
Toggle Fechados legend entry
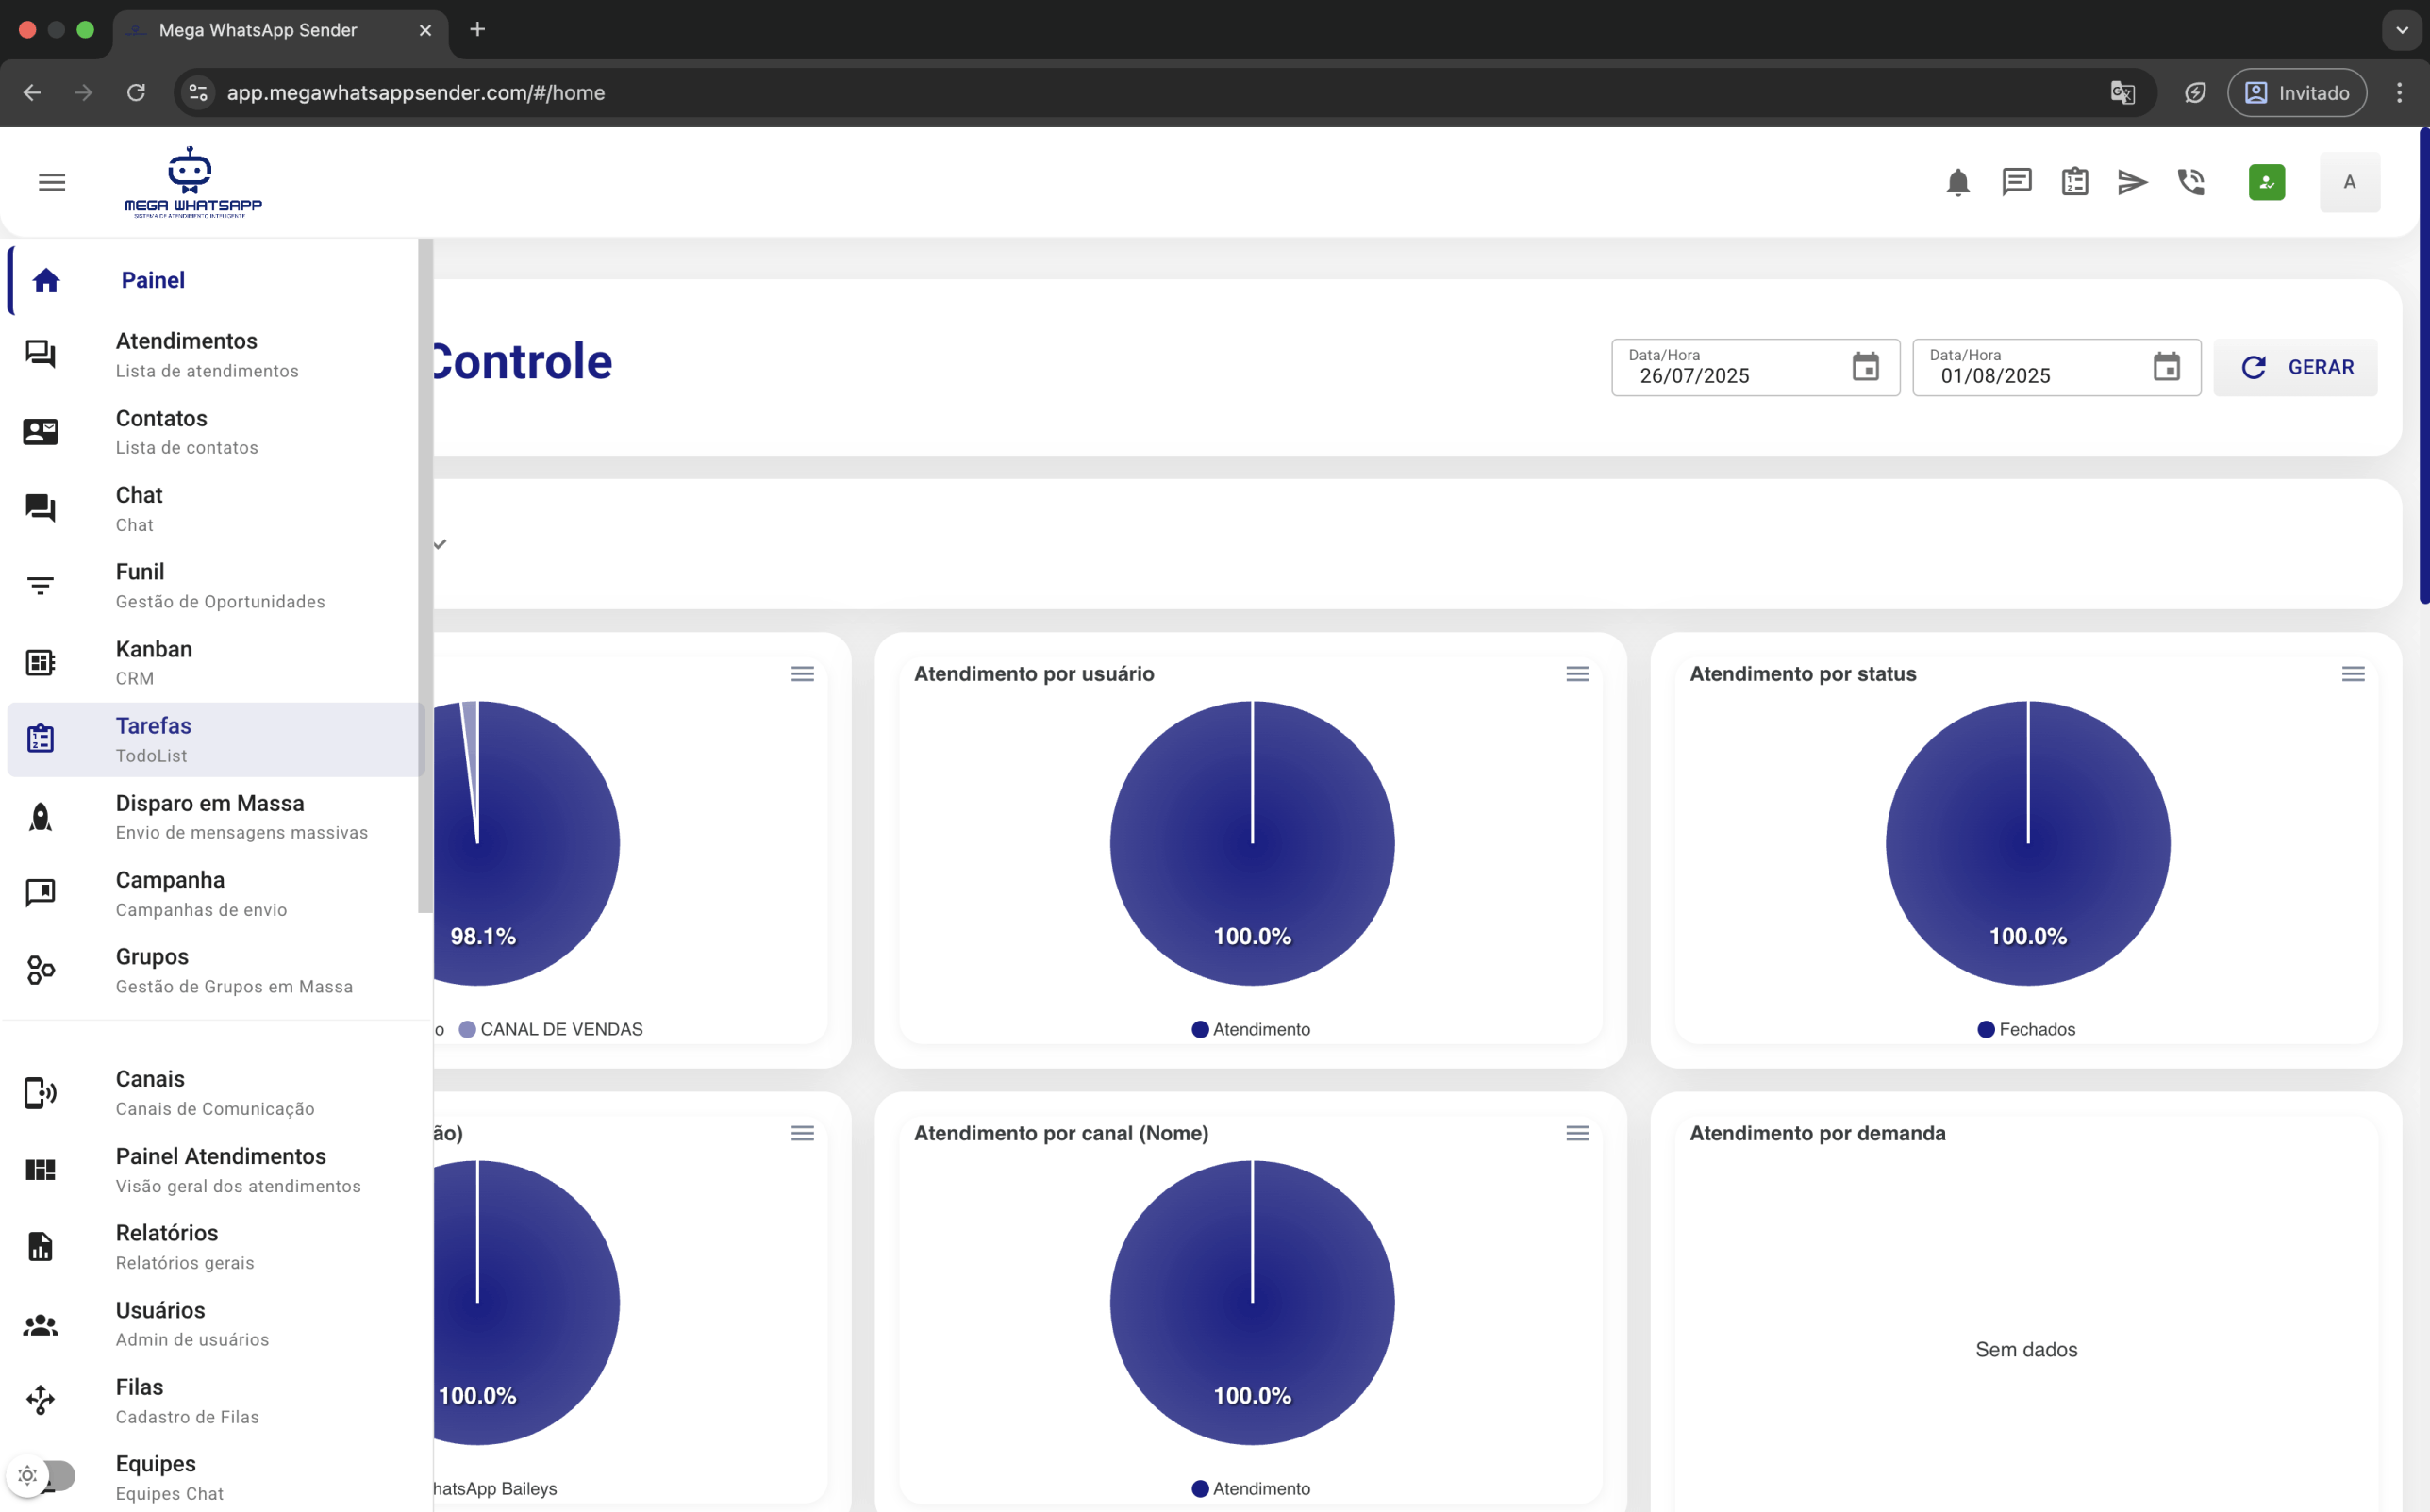click(2027, 1029)
